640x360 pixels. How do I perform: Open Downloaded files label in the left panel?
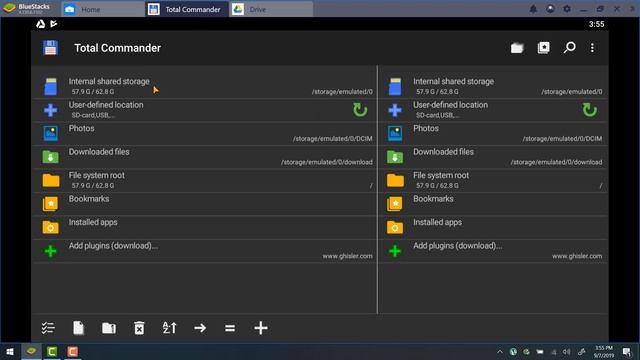click(99, 151)
